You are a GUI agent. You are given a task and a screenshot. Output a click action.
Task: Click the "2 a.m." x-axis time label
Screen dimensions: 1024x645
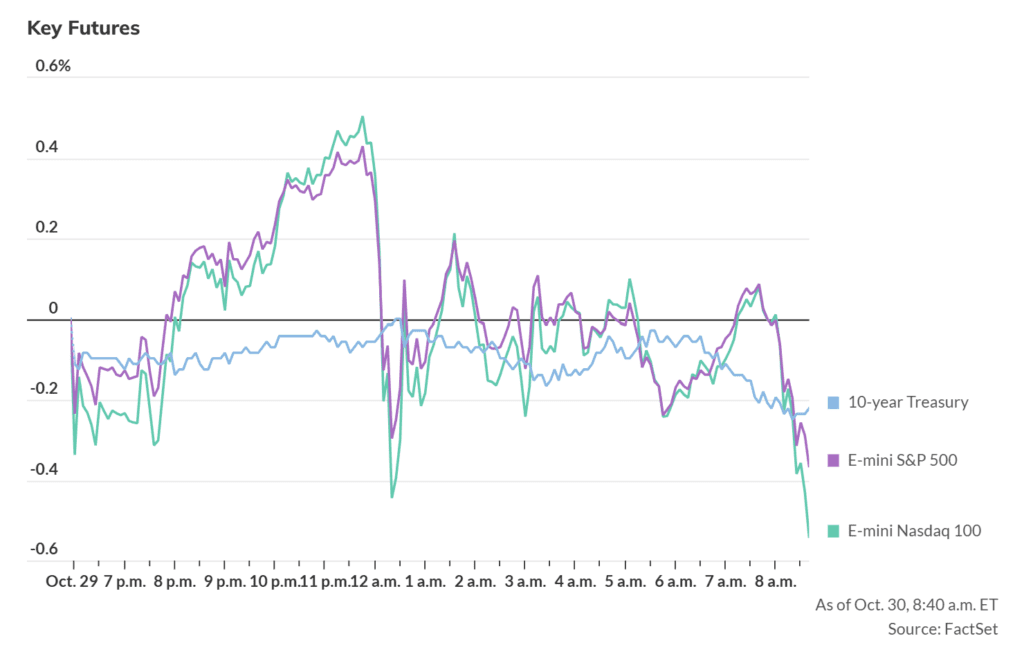tap(476, 582)
